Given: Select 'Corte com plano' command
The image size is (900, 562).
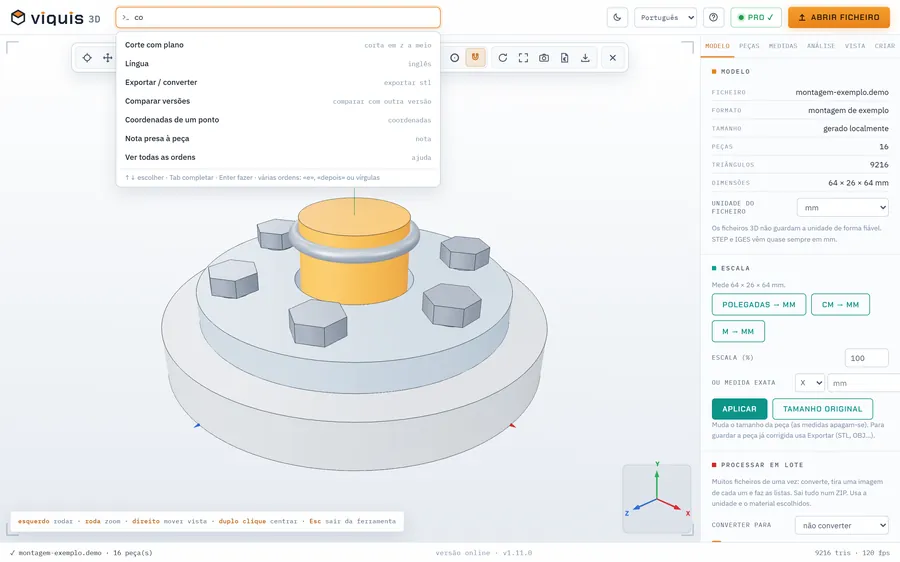Looking at the screenshot, I should point(278,45).
